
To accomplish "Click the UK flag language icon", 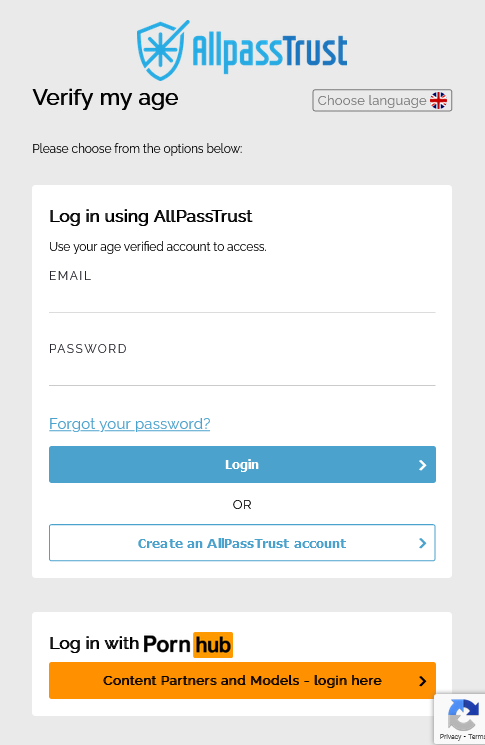I will tap(438, 100).
